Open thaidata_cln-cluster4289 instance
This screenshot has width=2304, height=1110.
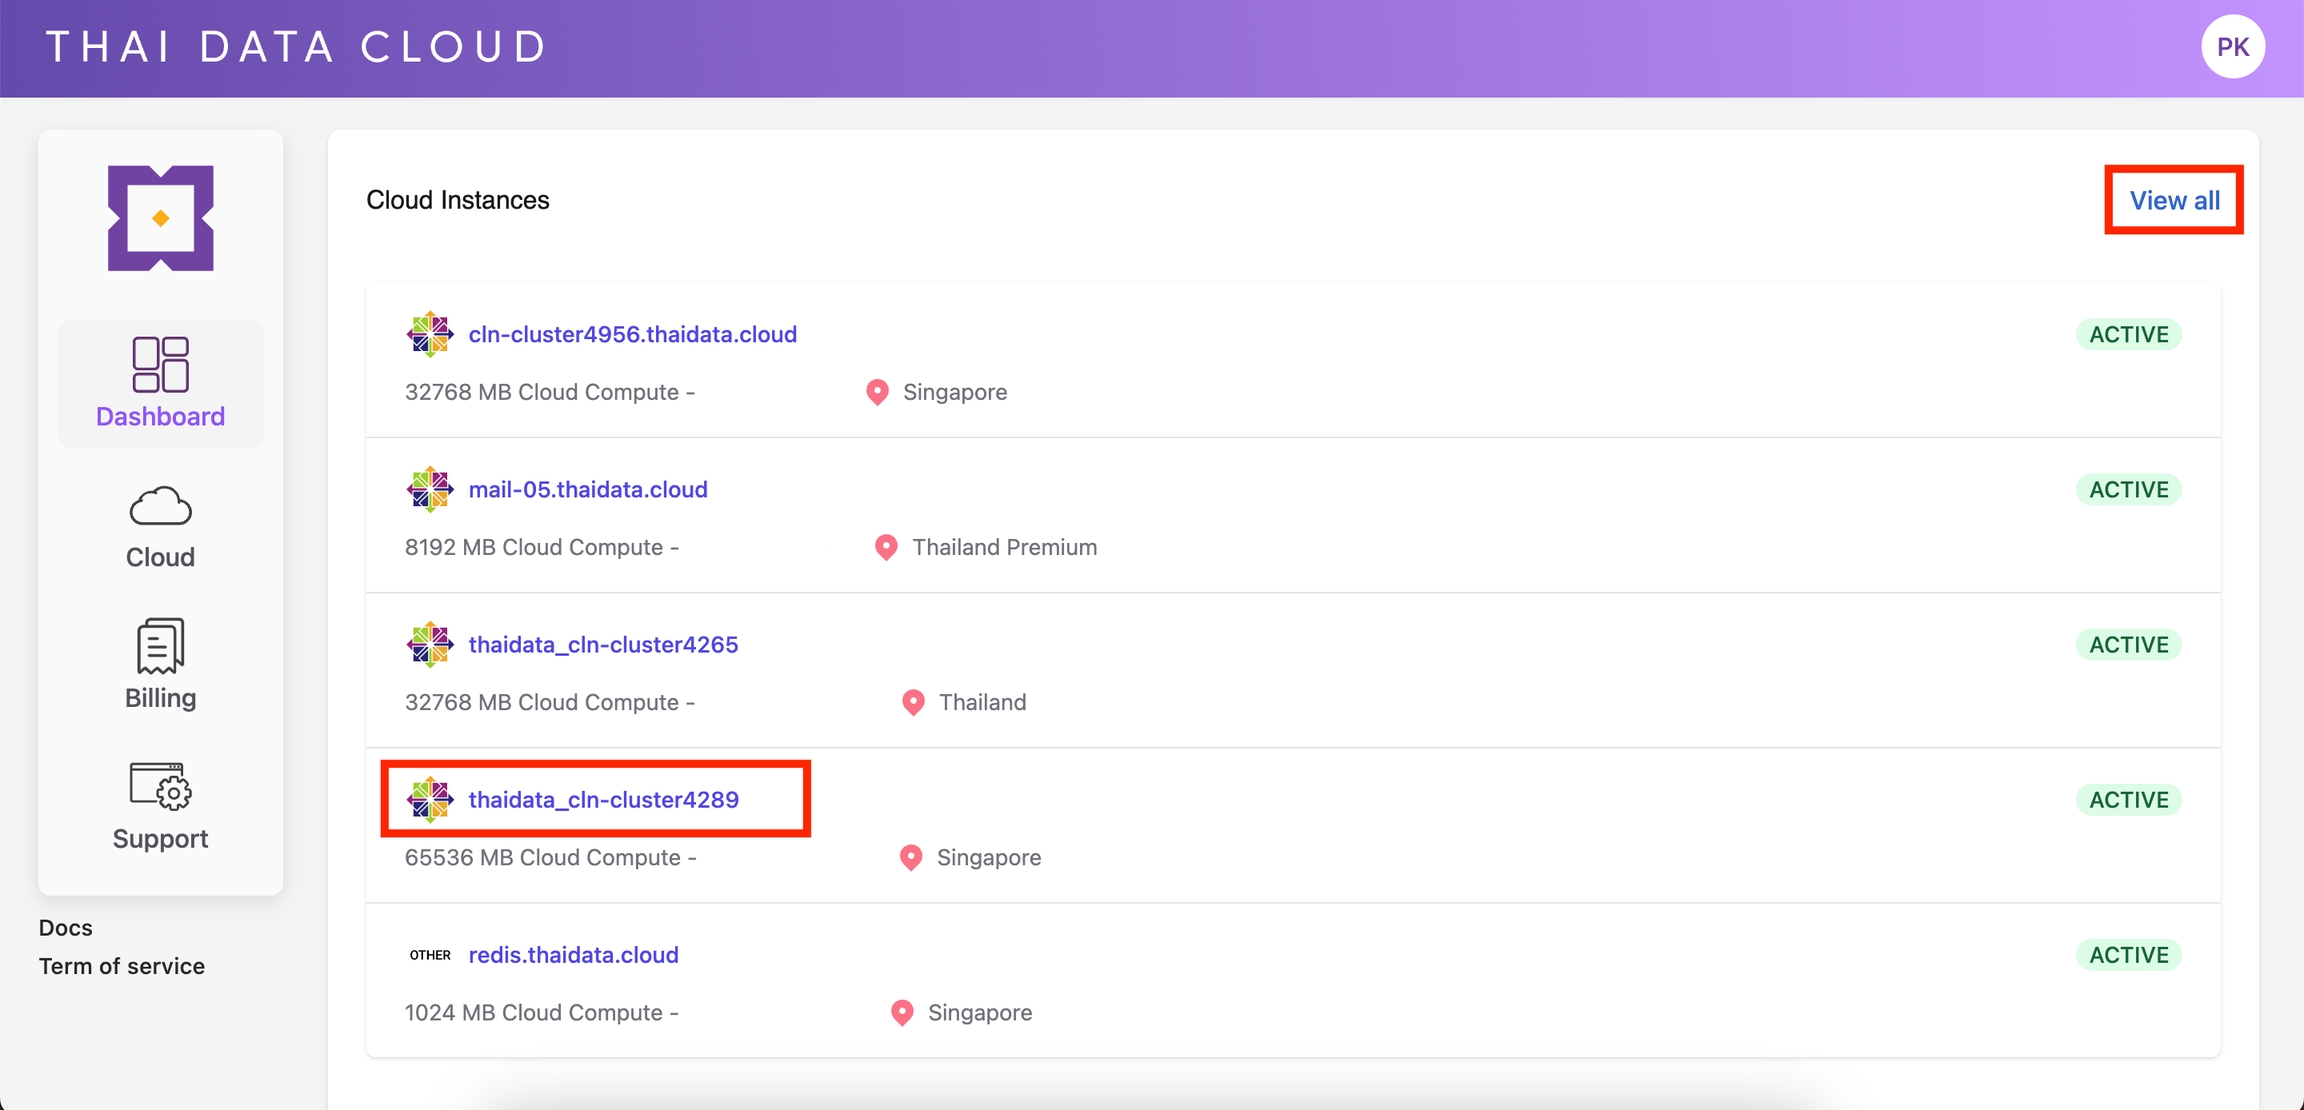pos(603,799)
